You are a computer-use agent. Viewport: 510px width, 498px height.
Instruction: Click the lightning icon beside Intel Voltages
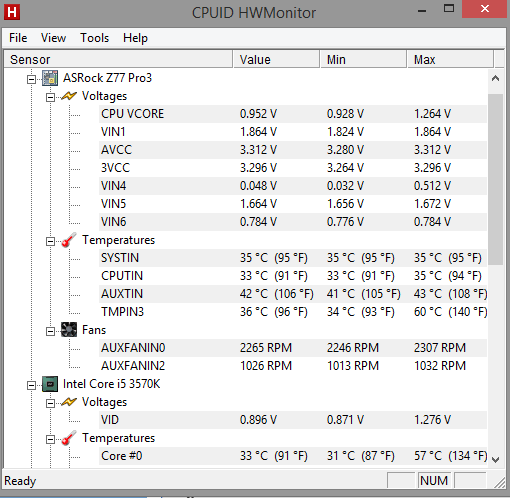point(69,402)
